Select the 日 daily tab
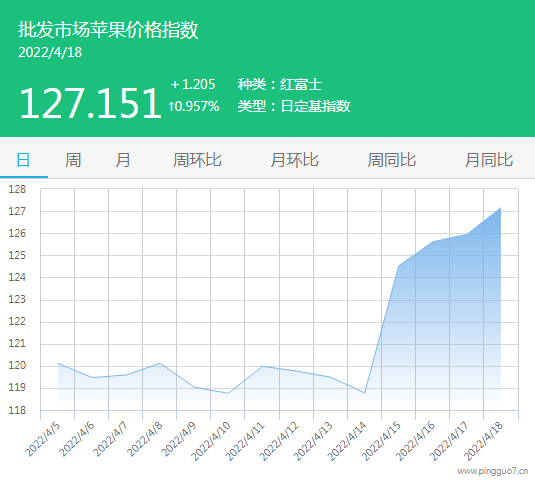Image resolution: width=535 pixels, height=481 pixels. click(24, 160)
